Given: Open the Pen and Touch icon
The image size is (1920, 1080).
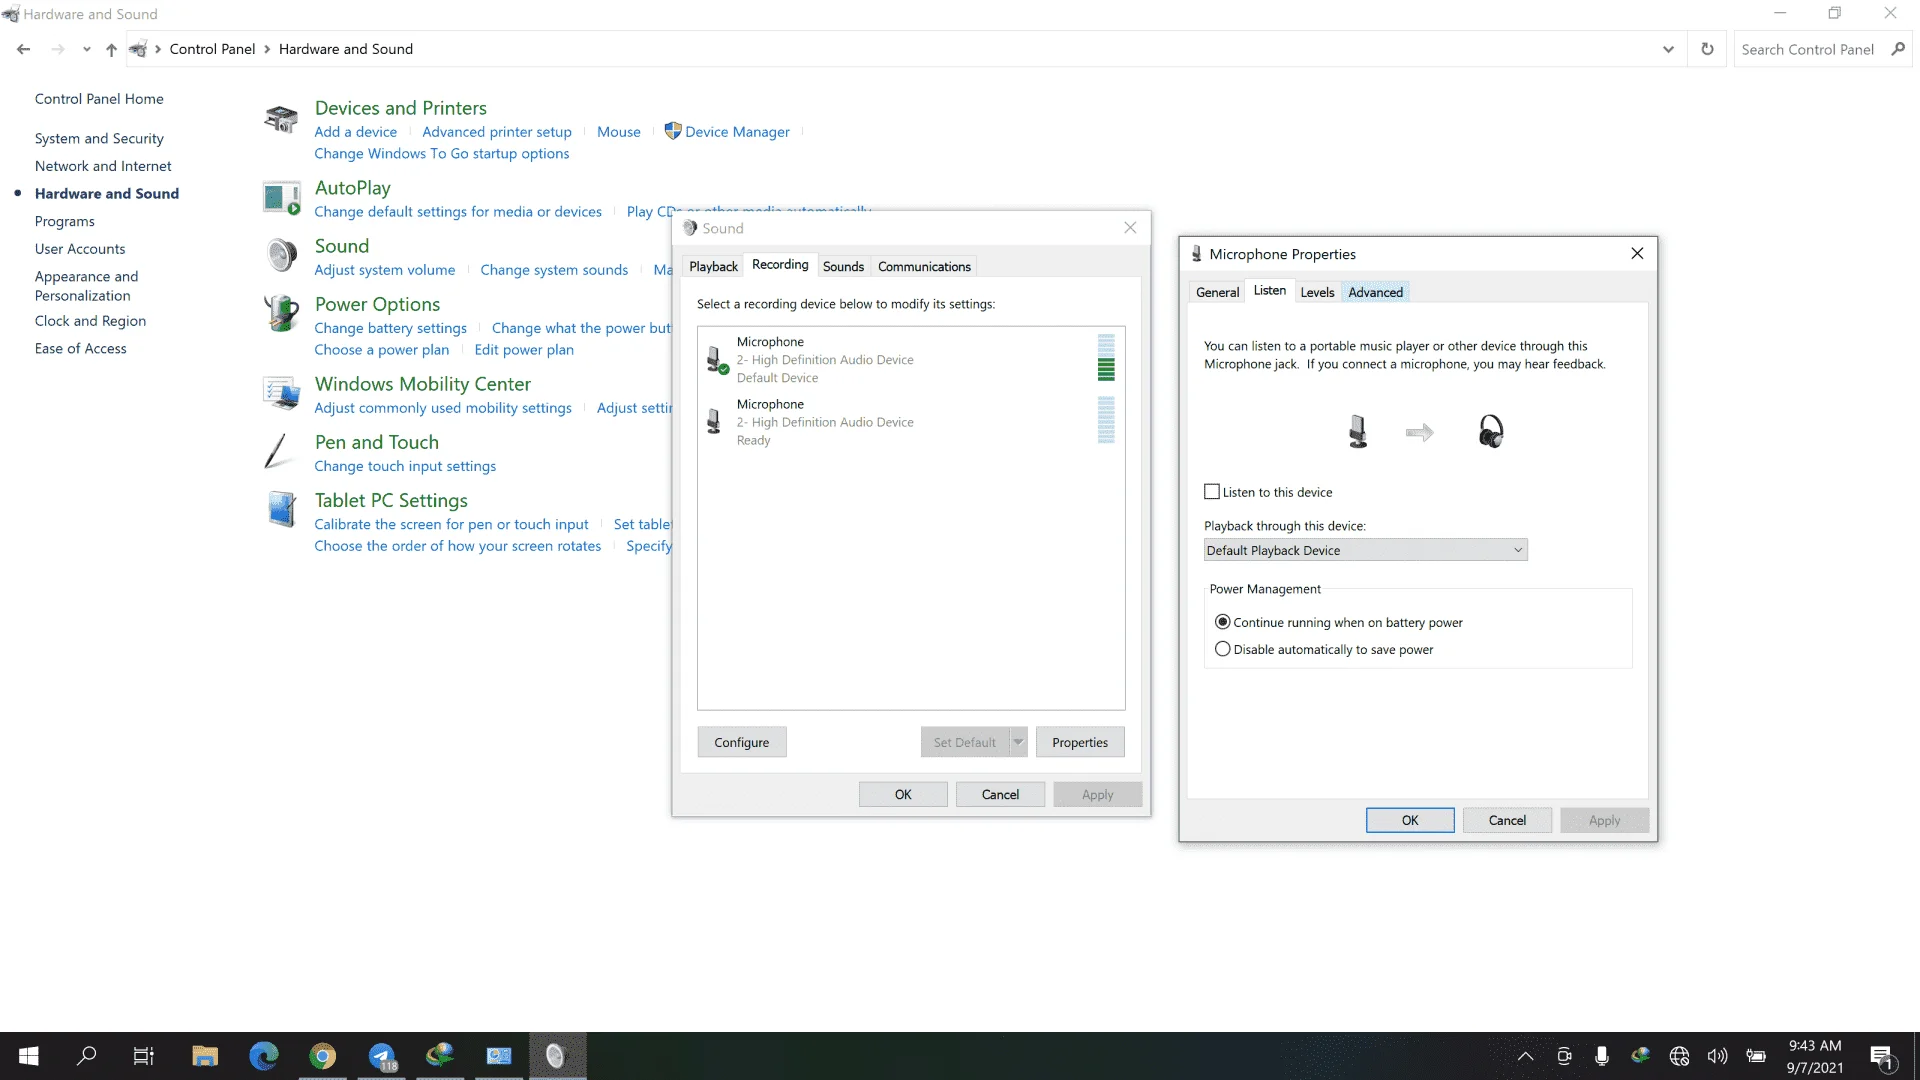Looking at the screenshot, I should tap(277, 451).
